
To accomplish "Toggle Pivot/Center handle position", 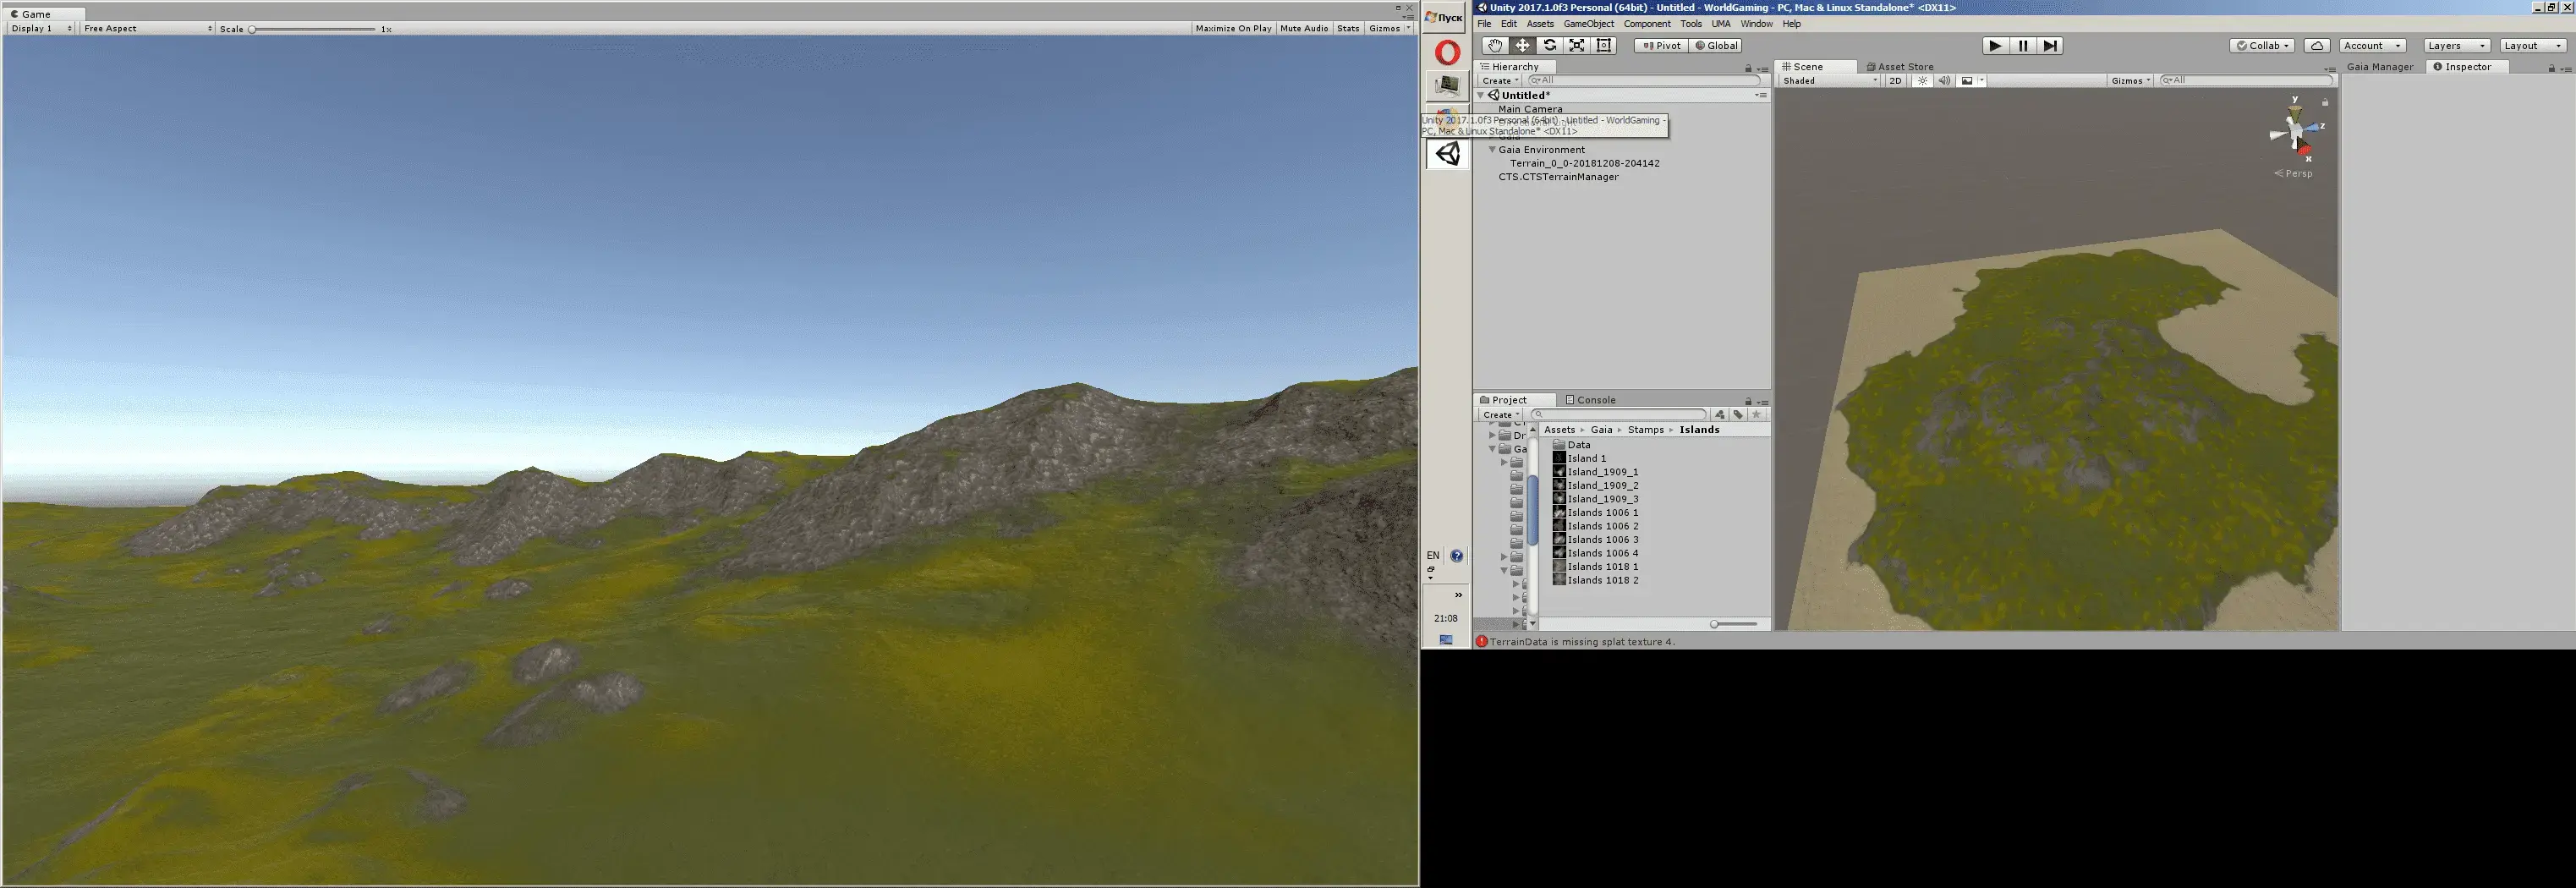I will (1661, 46).
